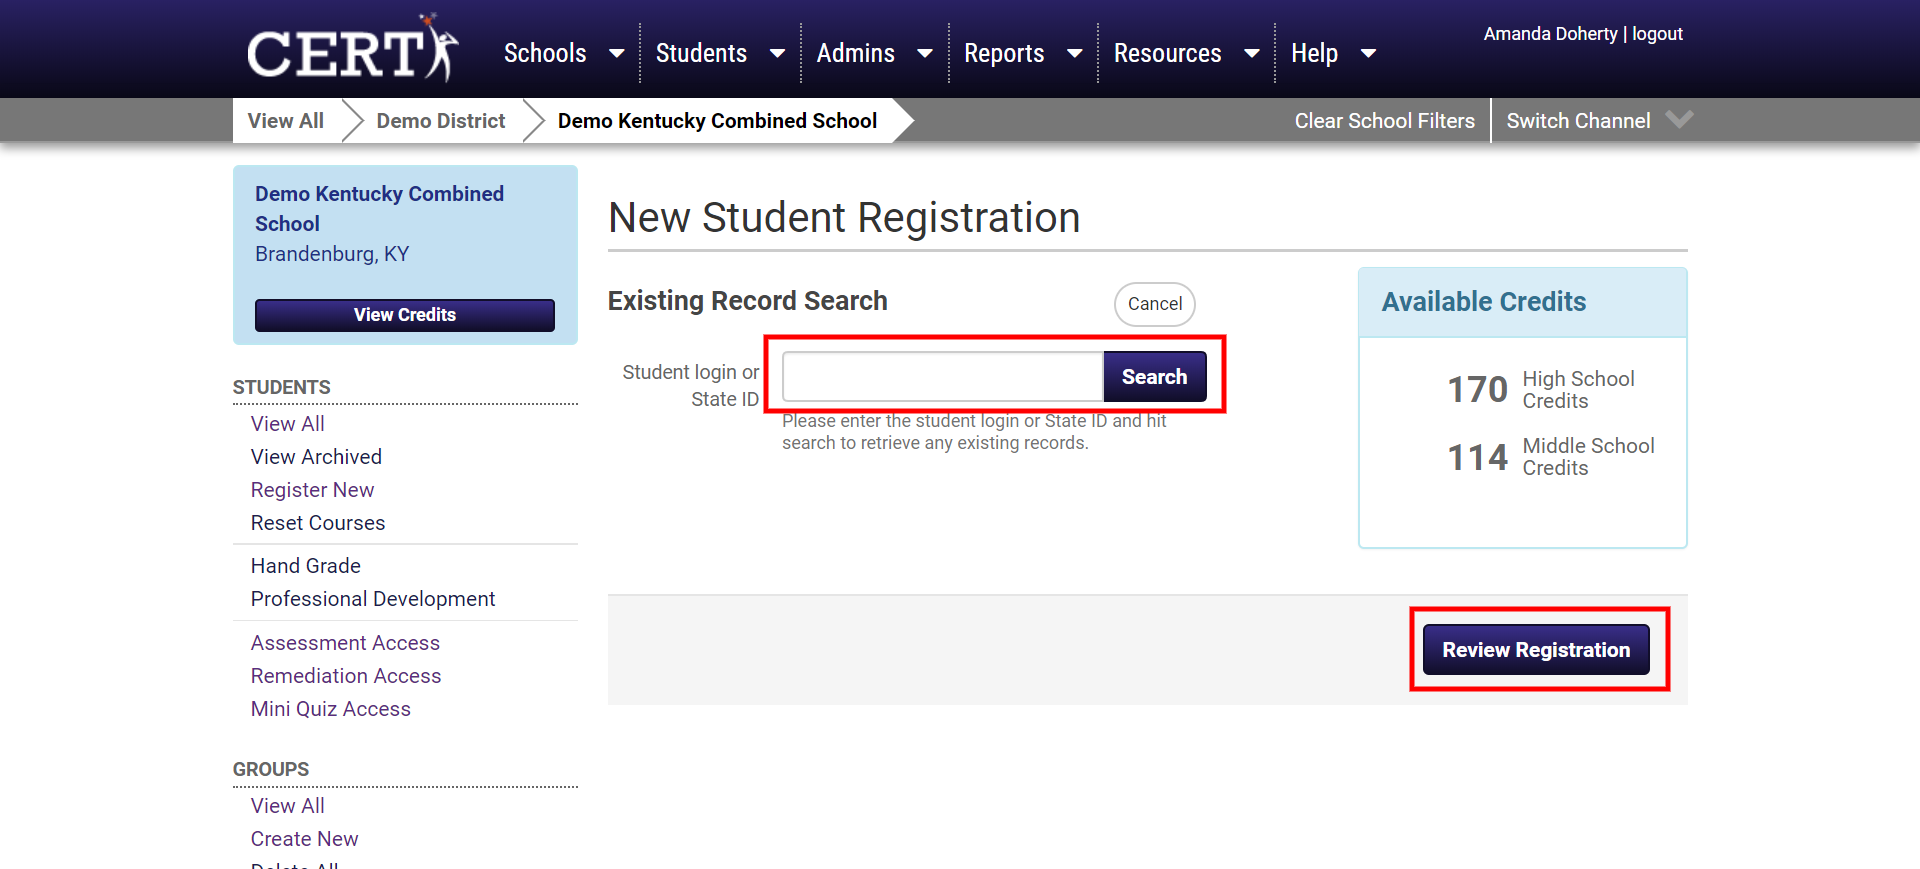Click the CERT logo
1920x869 pixels.
[x=351, y=50]
